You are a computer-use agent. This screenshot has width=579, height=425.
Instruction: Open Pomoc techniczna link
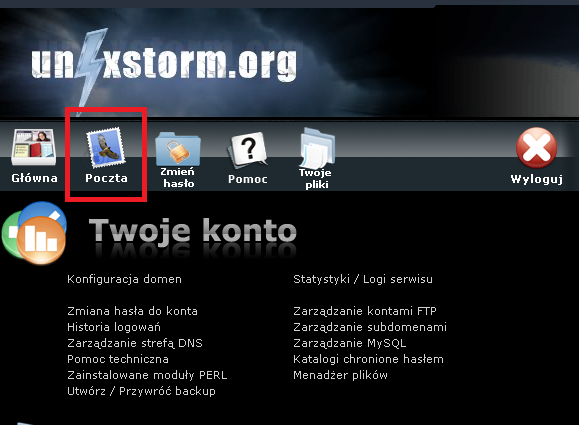118,359
